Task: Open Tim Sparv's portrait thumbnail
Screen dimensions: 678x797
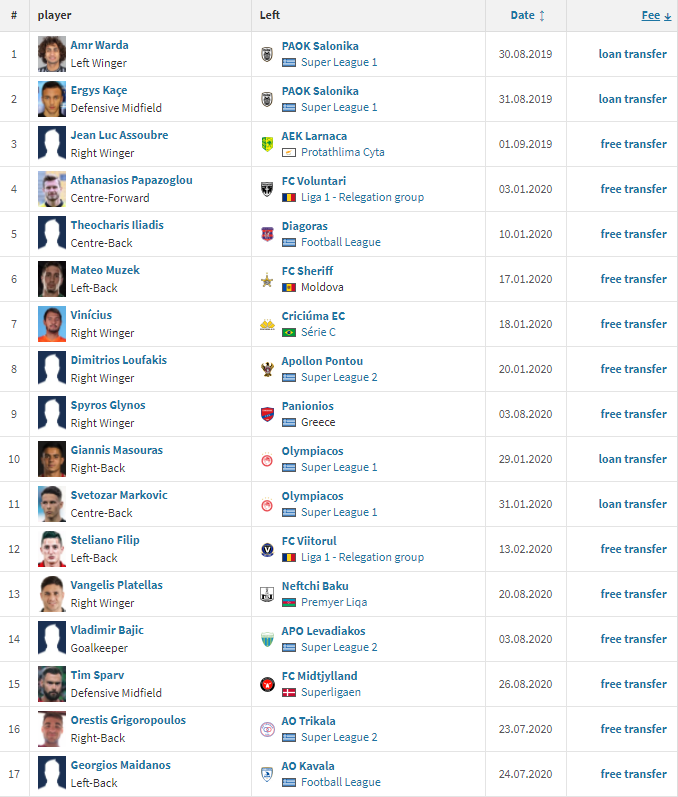Action: coord(52,684)
